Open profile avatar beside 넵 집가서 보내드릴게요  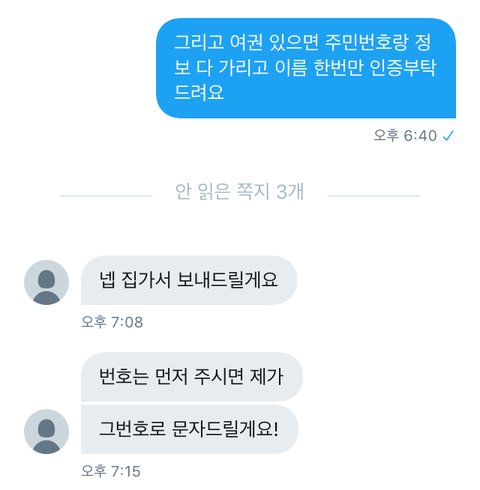coord(47,282)
